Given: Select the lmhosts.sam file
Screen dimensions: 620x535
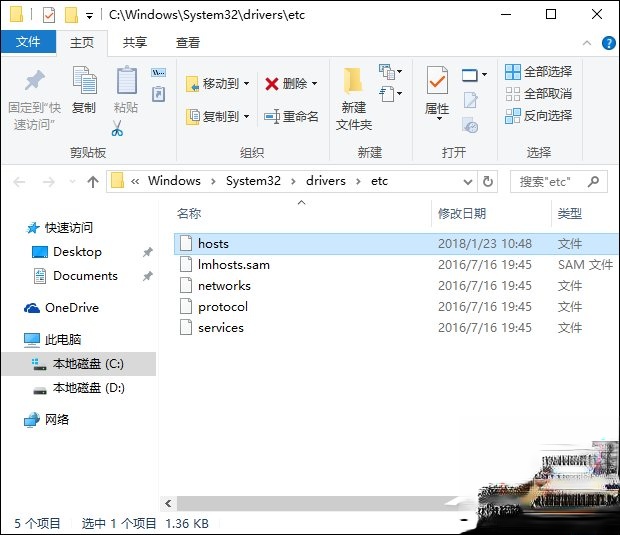Looking at the screenshot, I should (396, 265).
